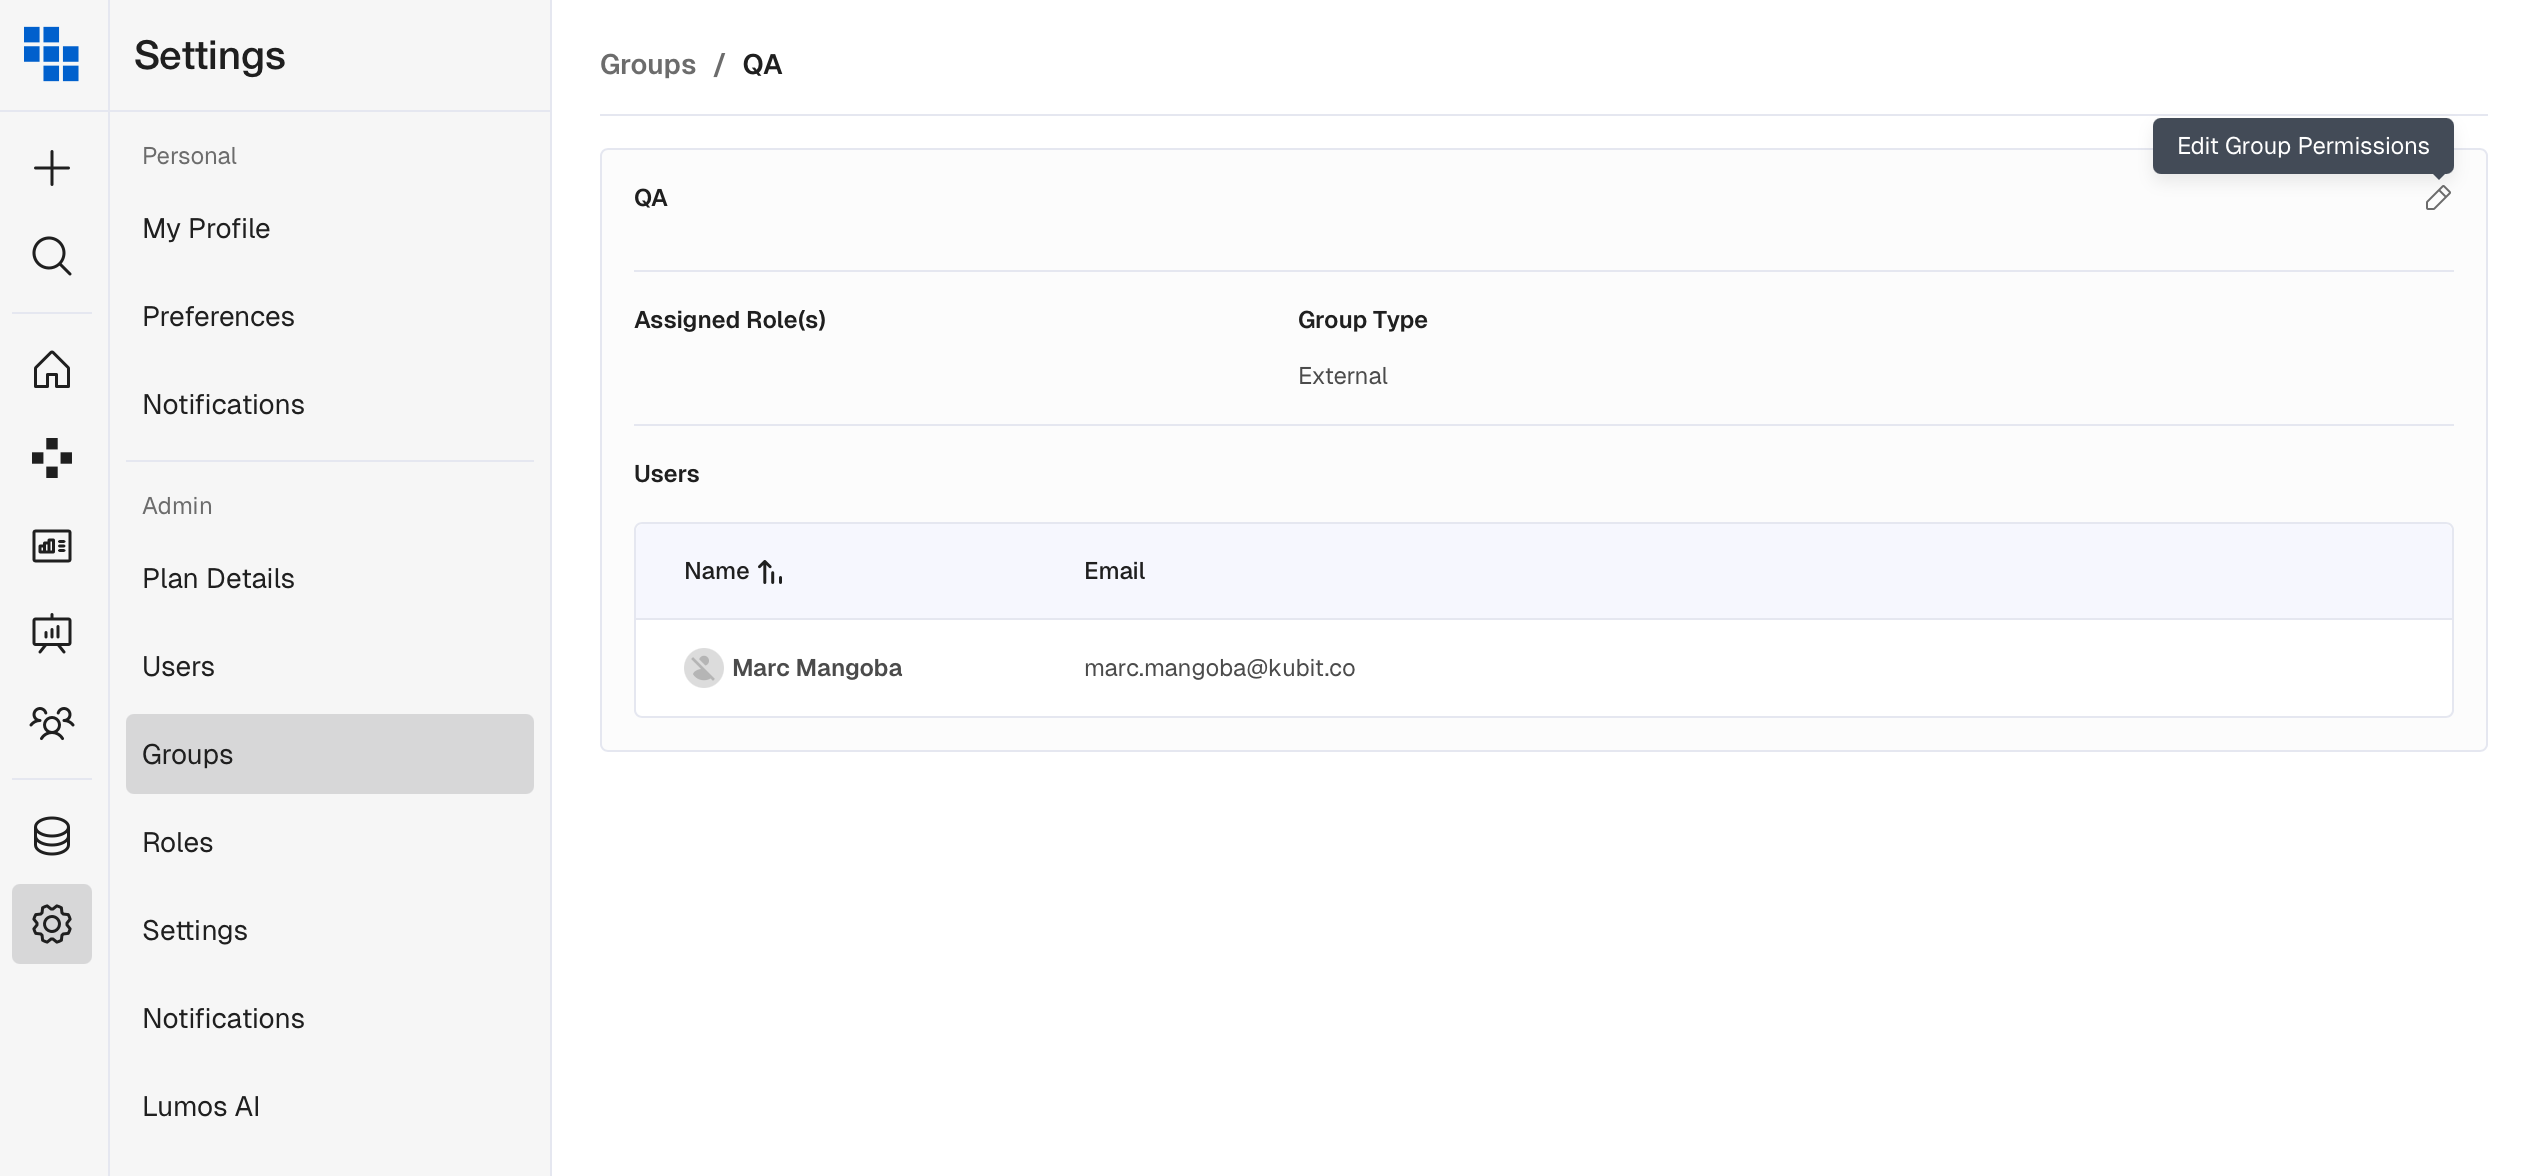The height and width of the screenshot is (1176, 2532).
Task: Select Roles in Admin menu
Action: coord(178,842)
